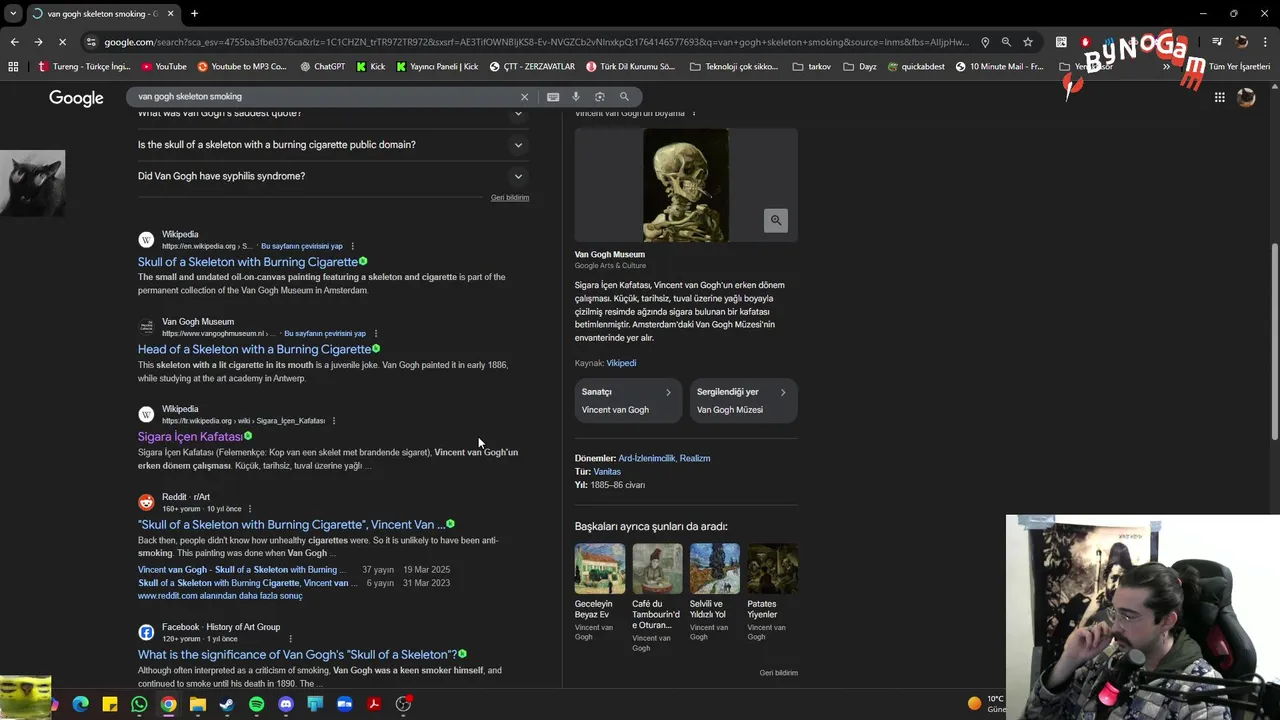This screenshot has height=720, width=1280.
Task: Open the skeleton painting image in knowledge panel
Action: click(x=686, y=185)
